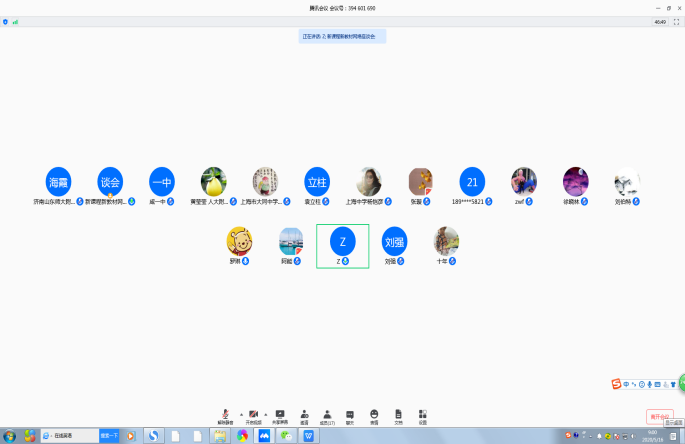Open the meeting settings icon

(x=422, y=415)
